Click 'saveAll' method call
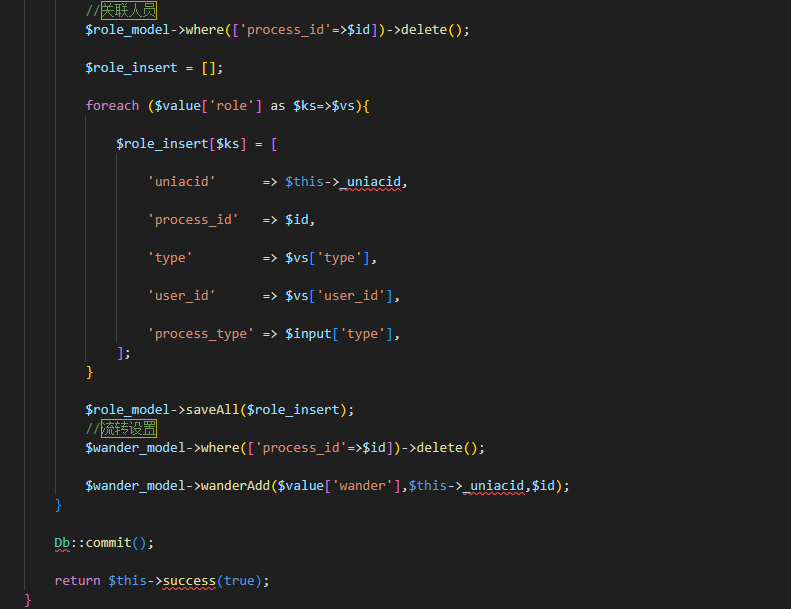The image size is (791, 609). pos(212,410)
